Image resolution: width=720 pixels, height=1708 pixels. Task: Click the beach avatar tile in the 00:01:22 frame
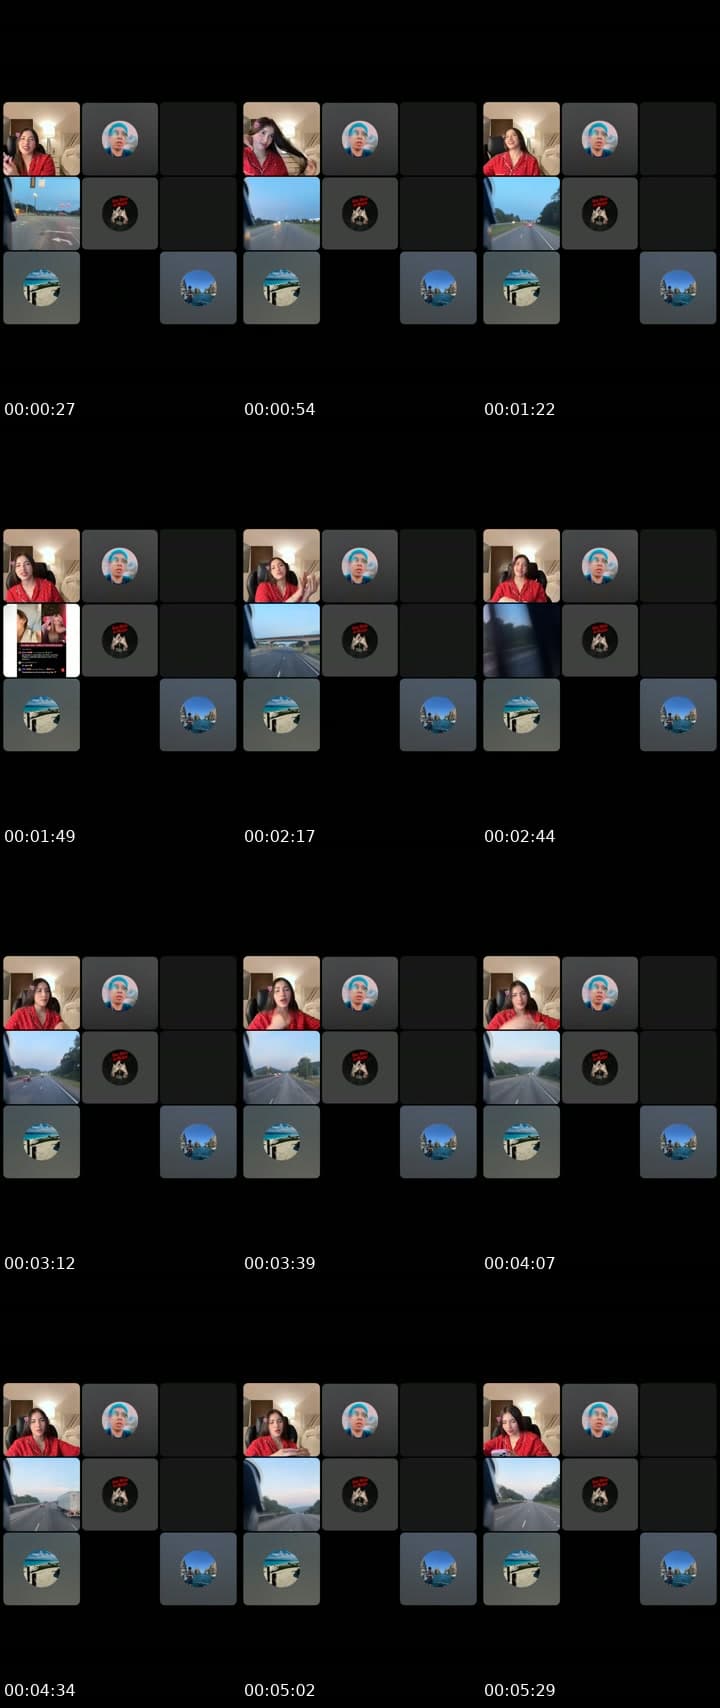click(x=521, y=288)
